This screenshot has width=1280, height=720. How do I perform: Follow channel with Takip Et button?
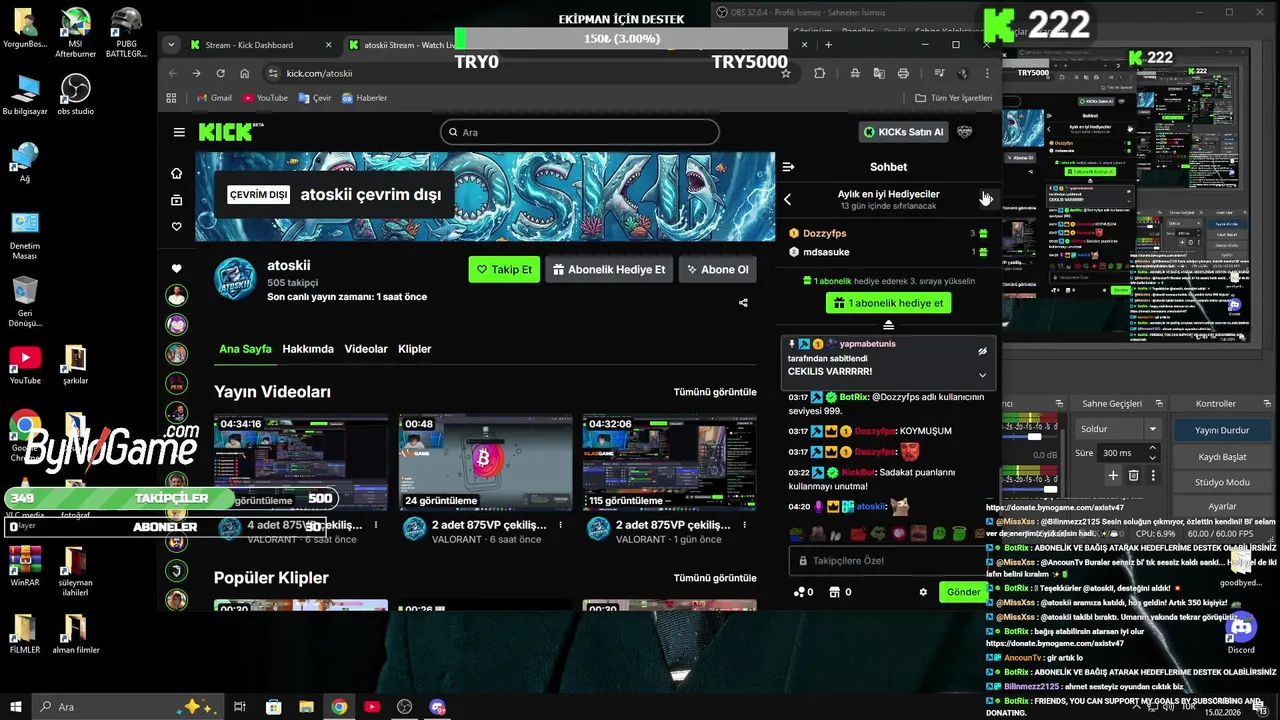tap(504, 269)
